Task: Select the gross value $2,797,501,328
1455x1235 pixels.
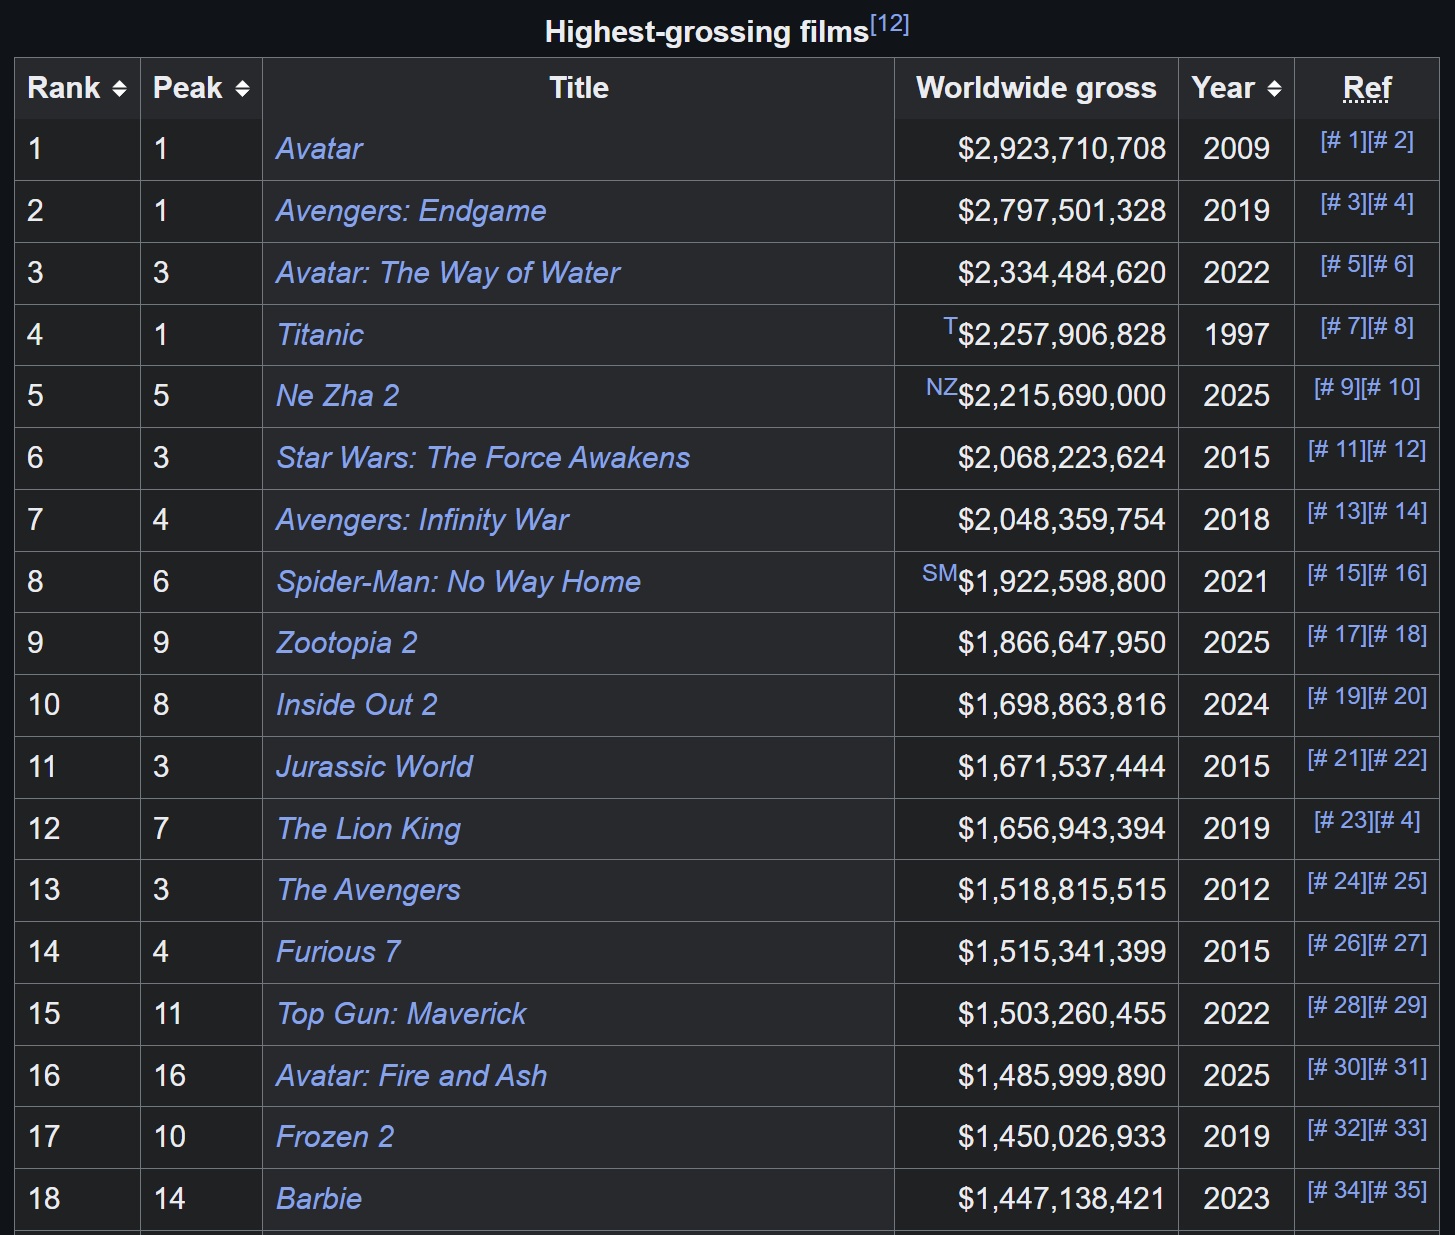Action: 1062,211
